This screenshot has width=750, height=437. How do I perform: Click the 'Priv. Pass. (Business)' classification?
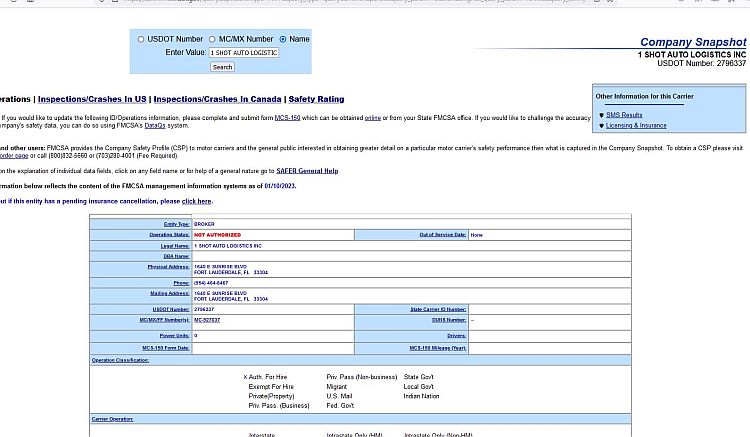(279, 405)
